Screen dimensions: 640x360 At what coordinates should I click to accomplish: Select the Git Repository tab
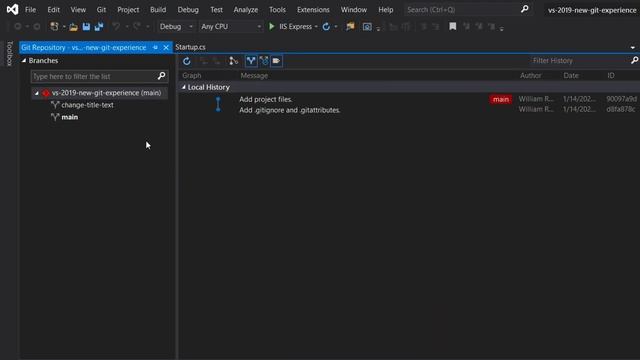(83, 47)
